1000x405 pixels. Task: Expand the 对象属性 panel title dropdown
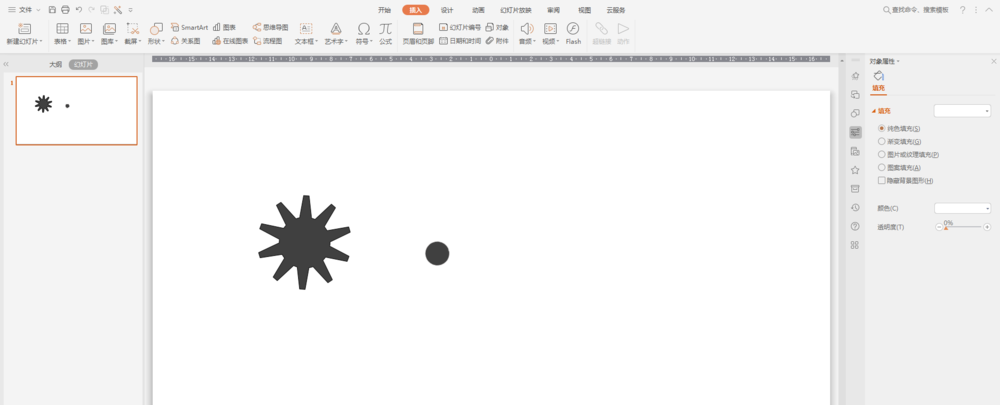[899, 62]
